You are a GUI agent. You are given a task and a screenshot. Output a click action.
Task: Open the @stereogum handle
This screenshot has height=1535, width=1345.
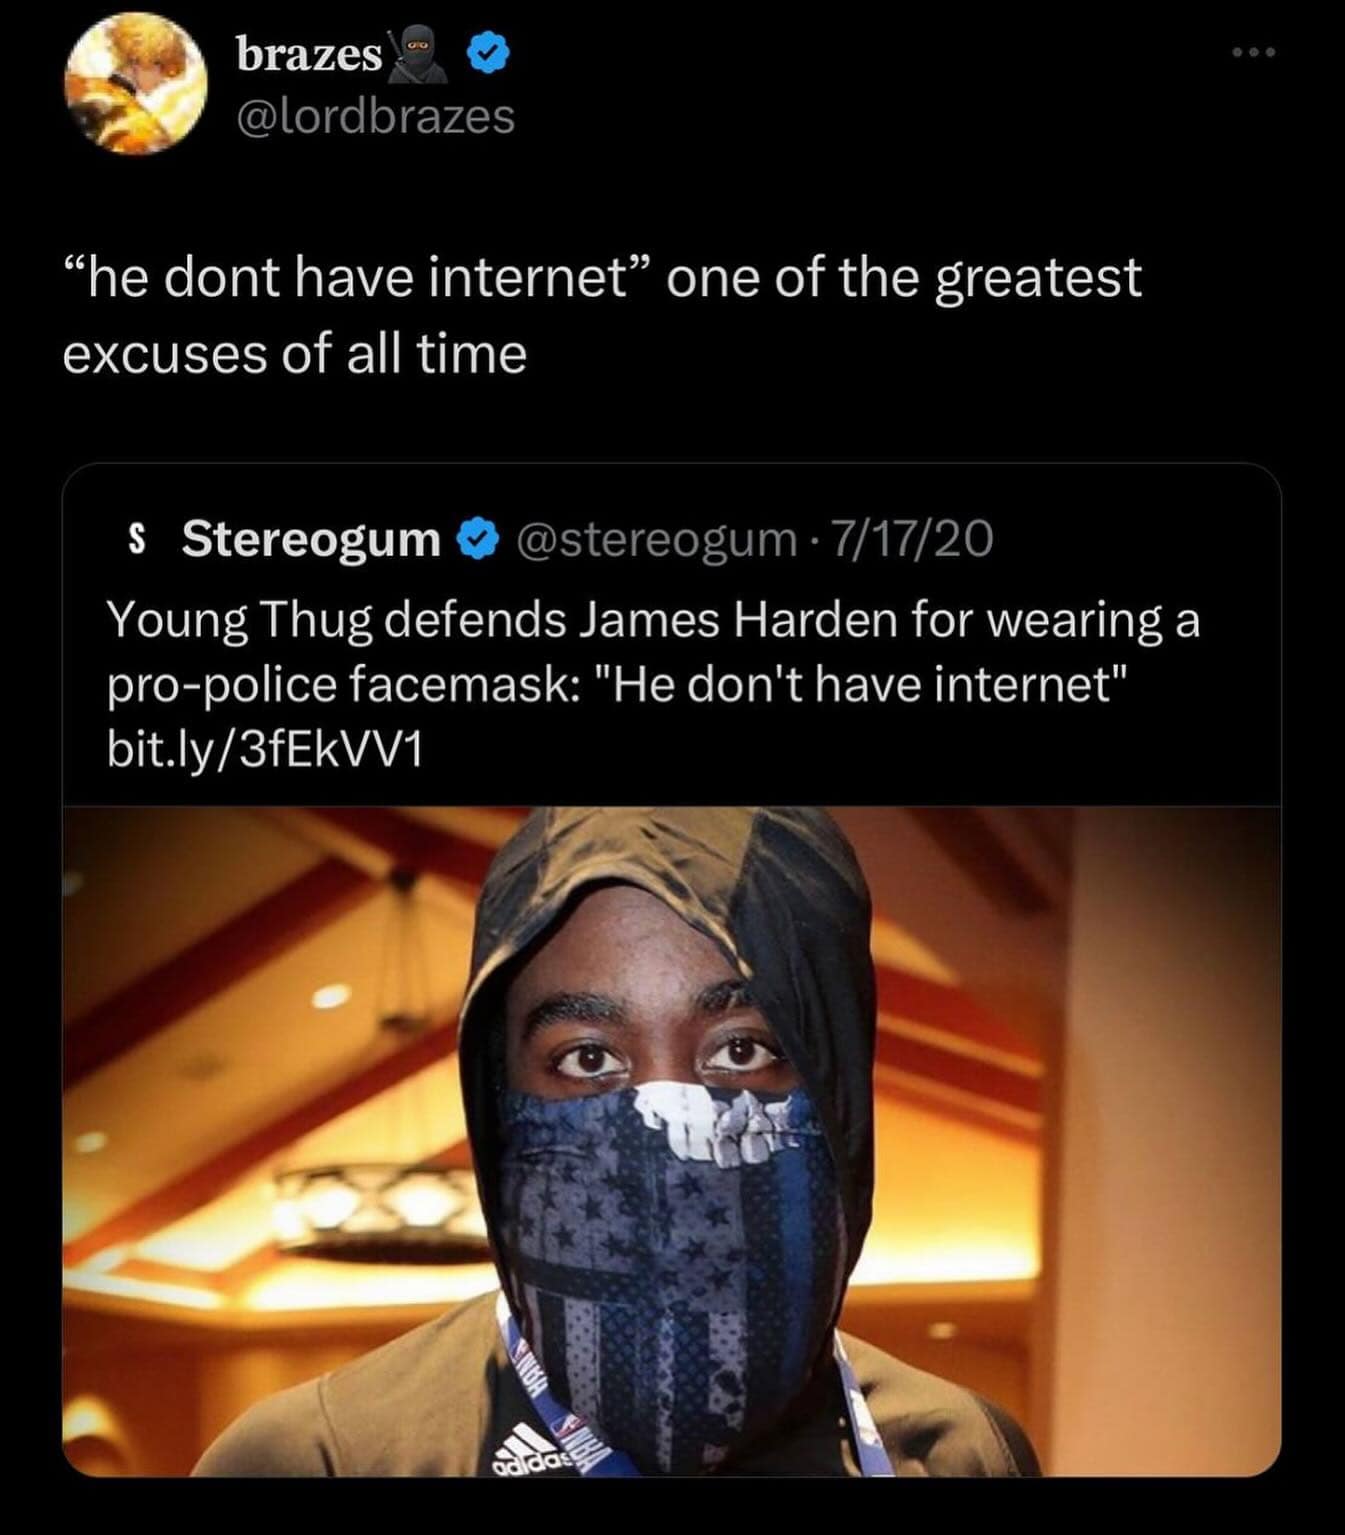point(656,540)
